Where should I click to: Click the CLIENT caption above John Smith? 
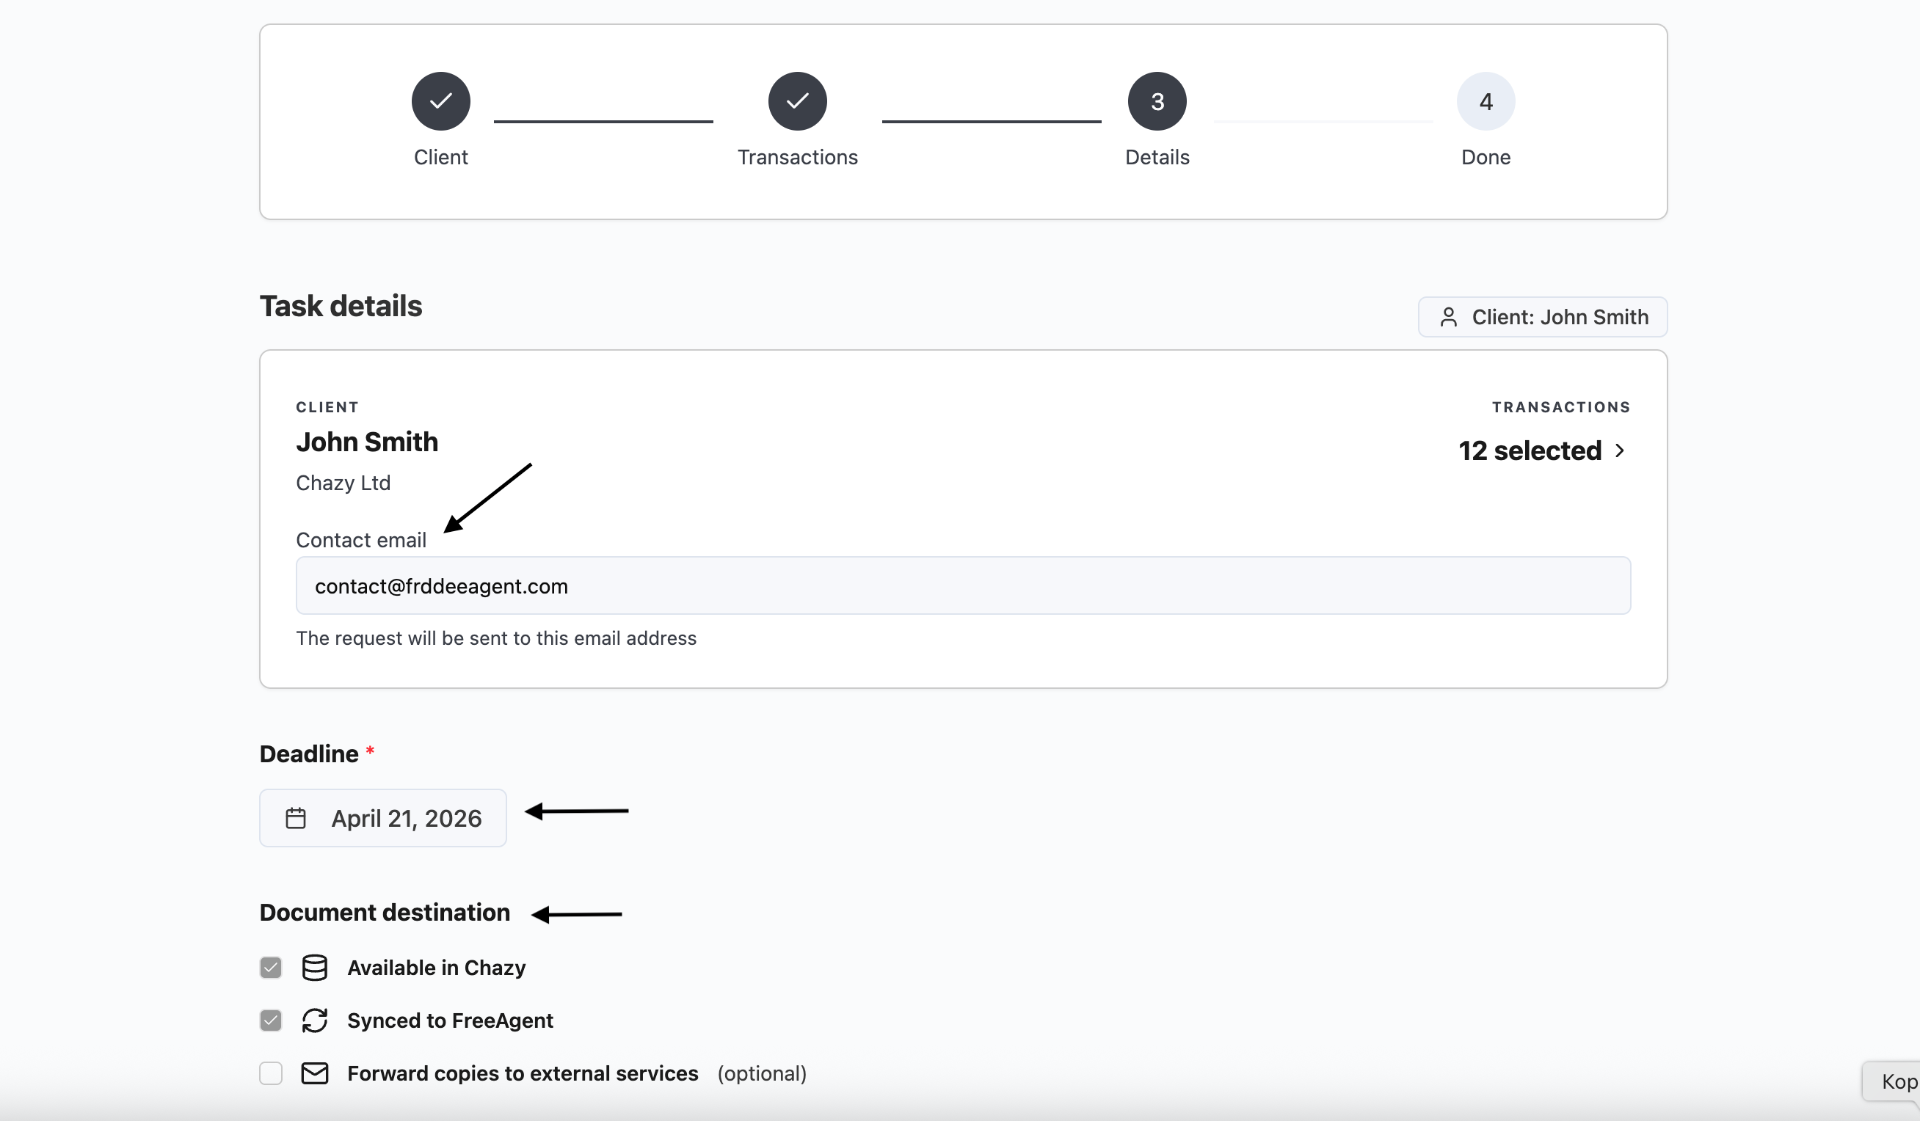[x=327, y=407]
